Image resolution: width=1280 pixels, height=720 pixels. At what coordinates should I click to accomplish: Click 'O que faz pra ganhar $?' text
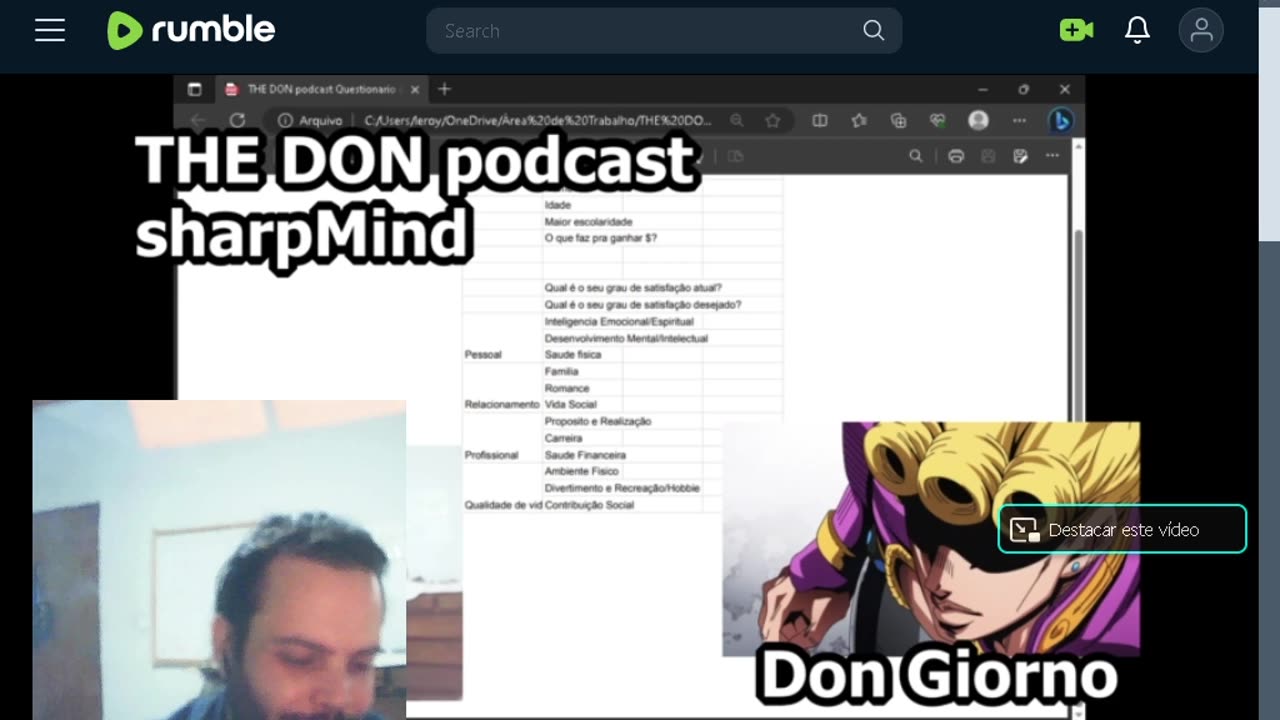click(600, 238)
